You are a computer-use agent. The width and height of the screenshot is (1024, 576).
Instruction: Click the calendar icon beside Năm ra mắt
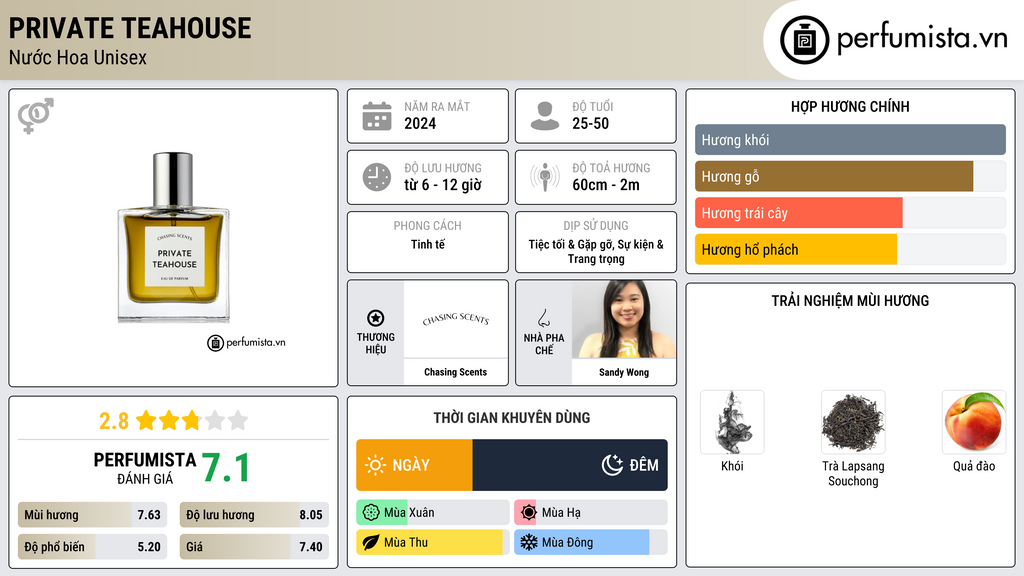coord(377,116)
